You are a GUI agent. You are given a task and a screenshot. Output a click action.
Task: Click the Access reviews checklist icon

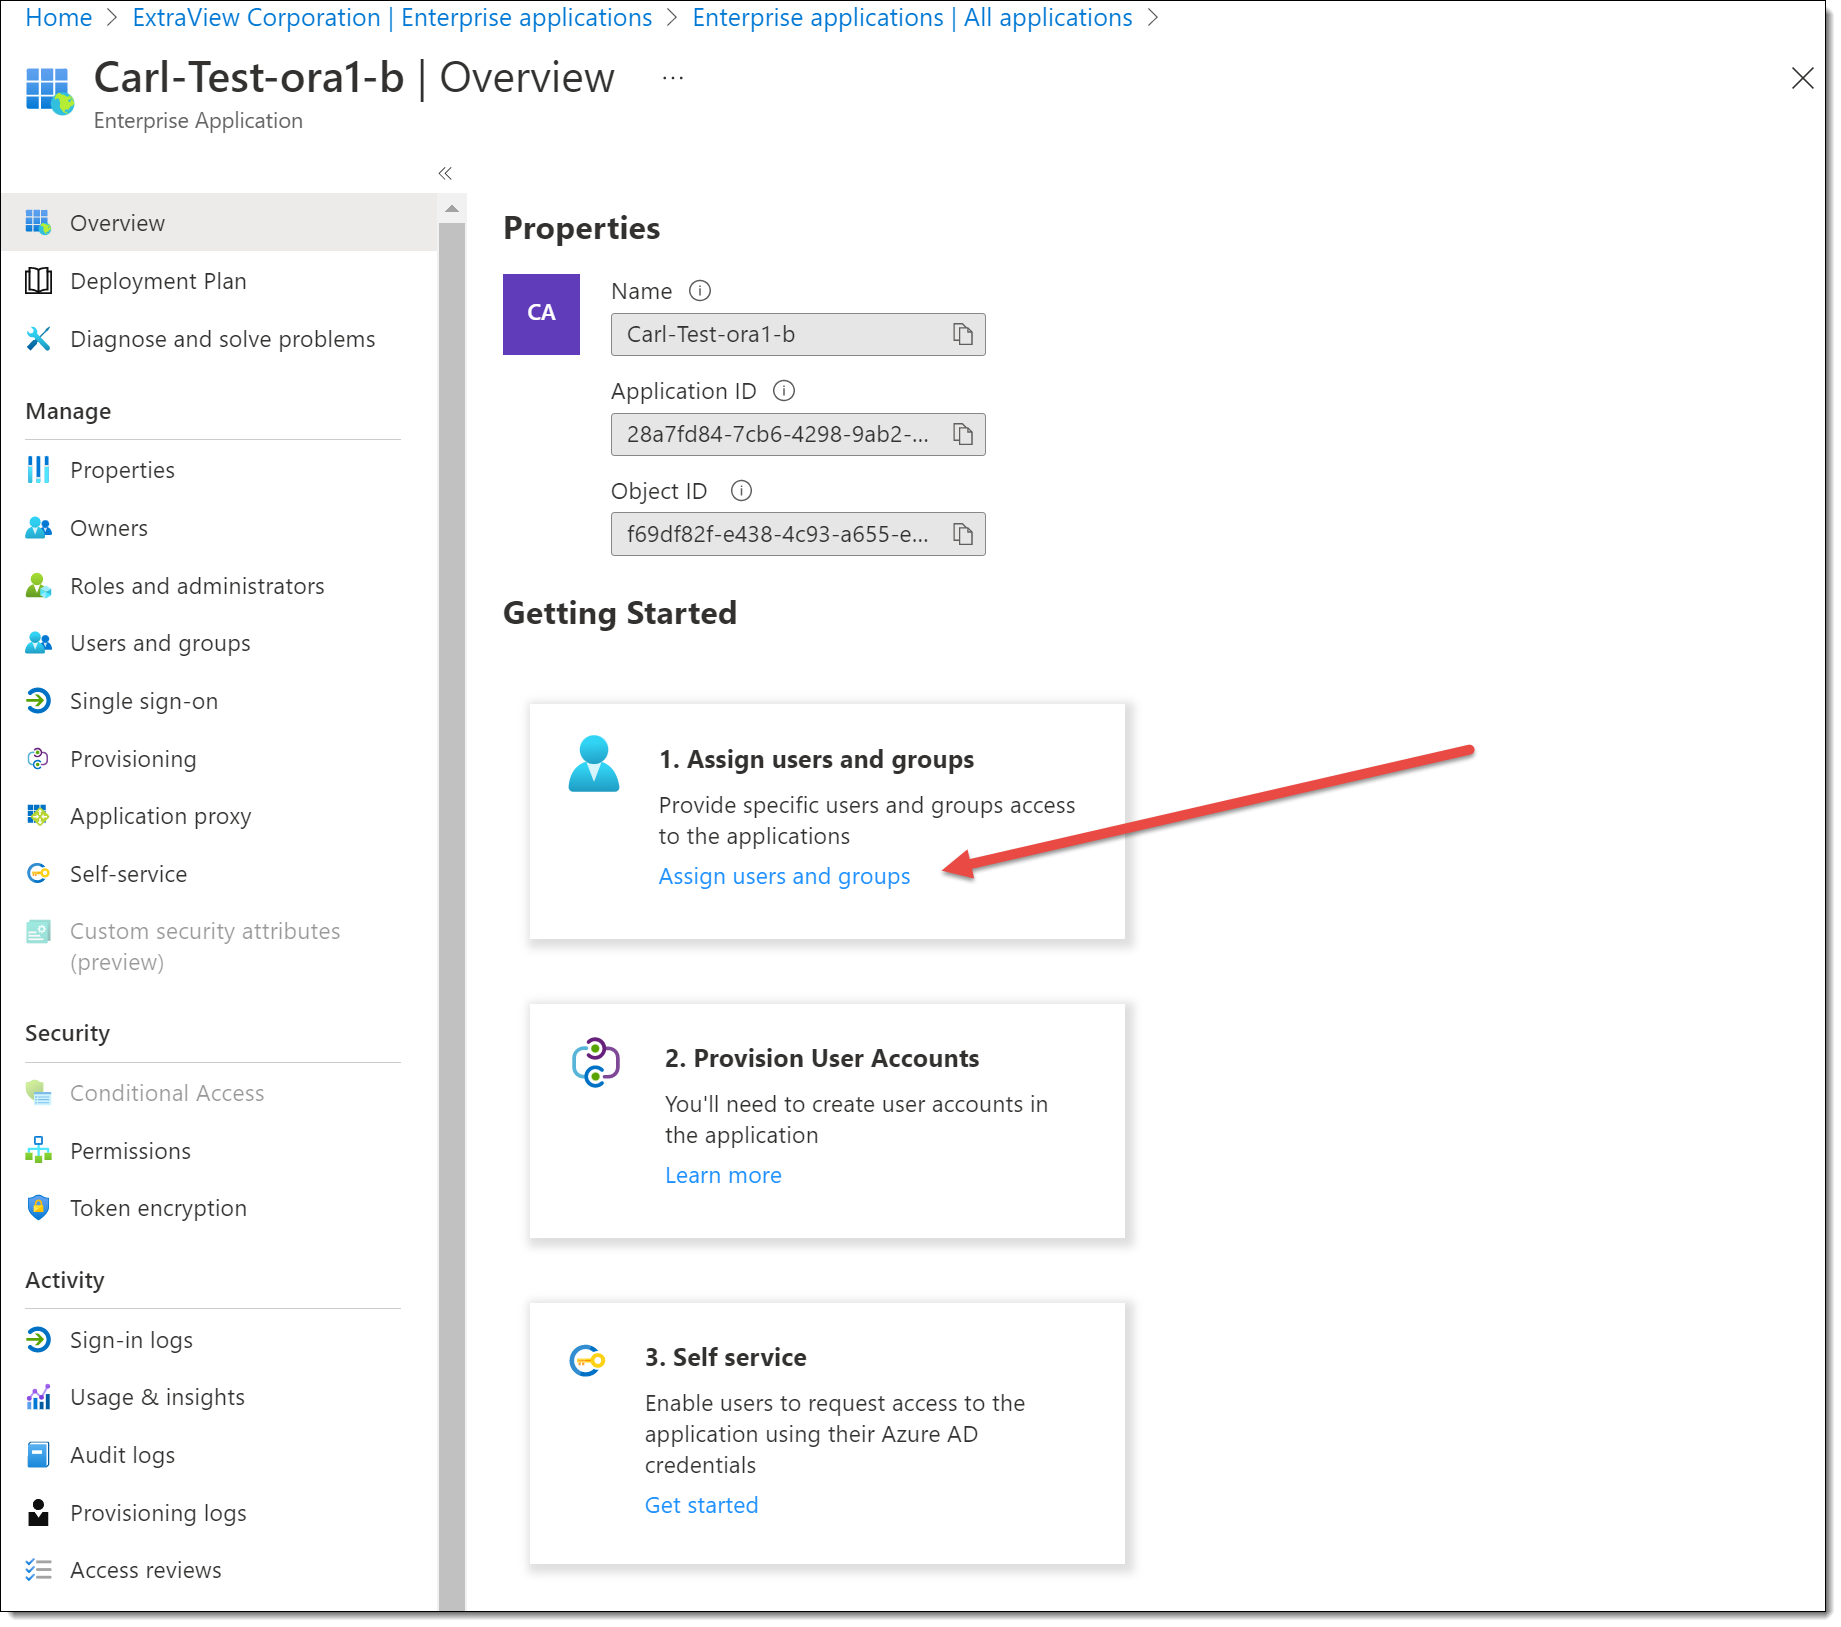tap(38, 1570)
